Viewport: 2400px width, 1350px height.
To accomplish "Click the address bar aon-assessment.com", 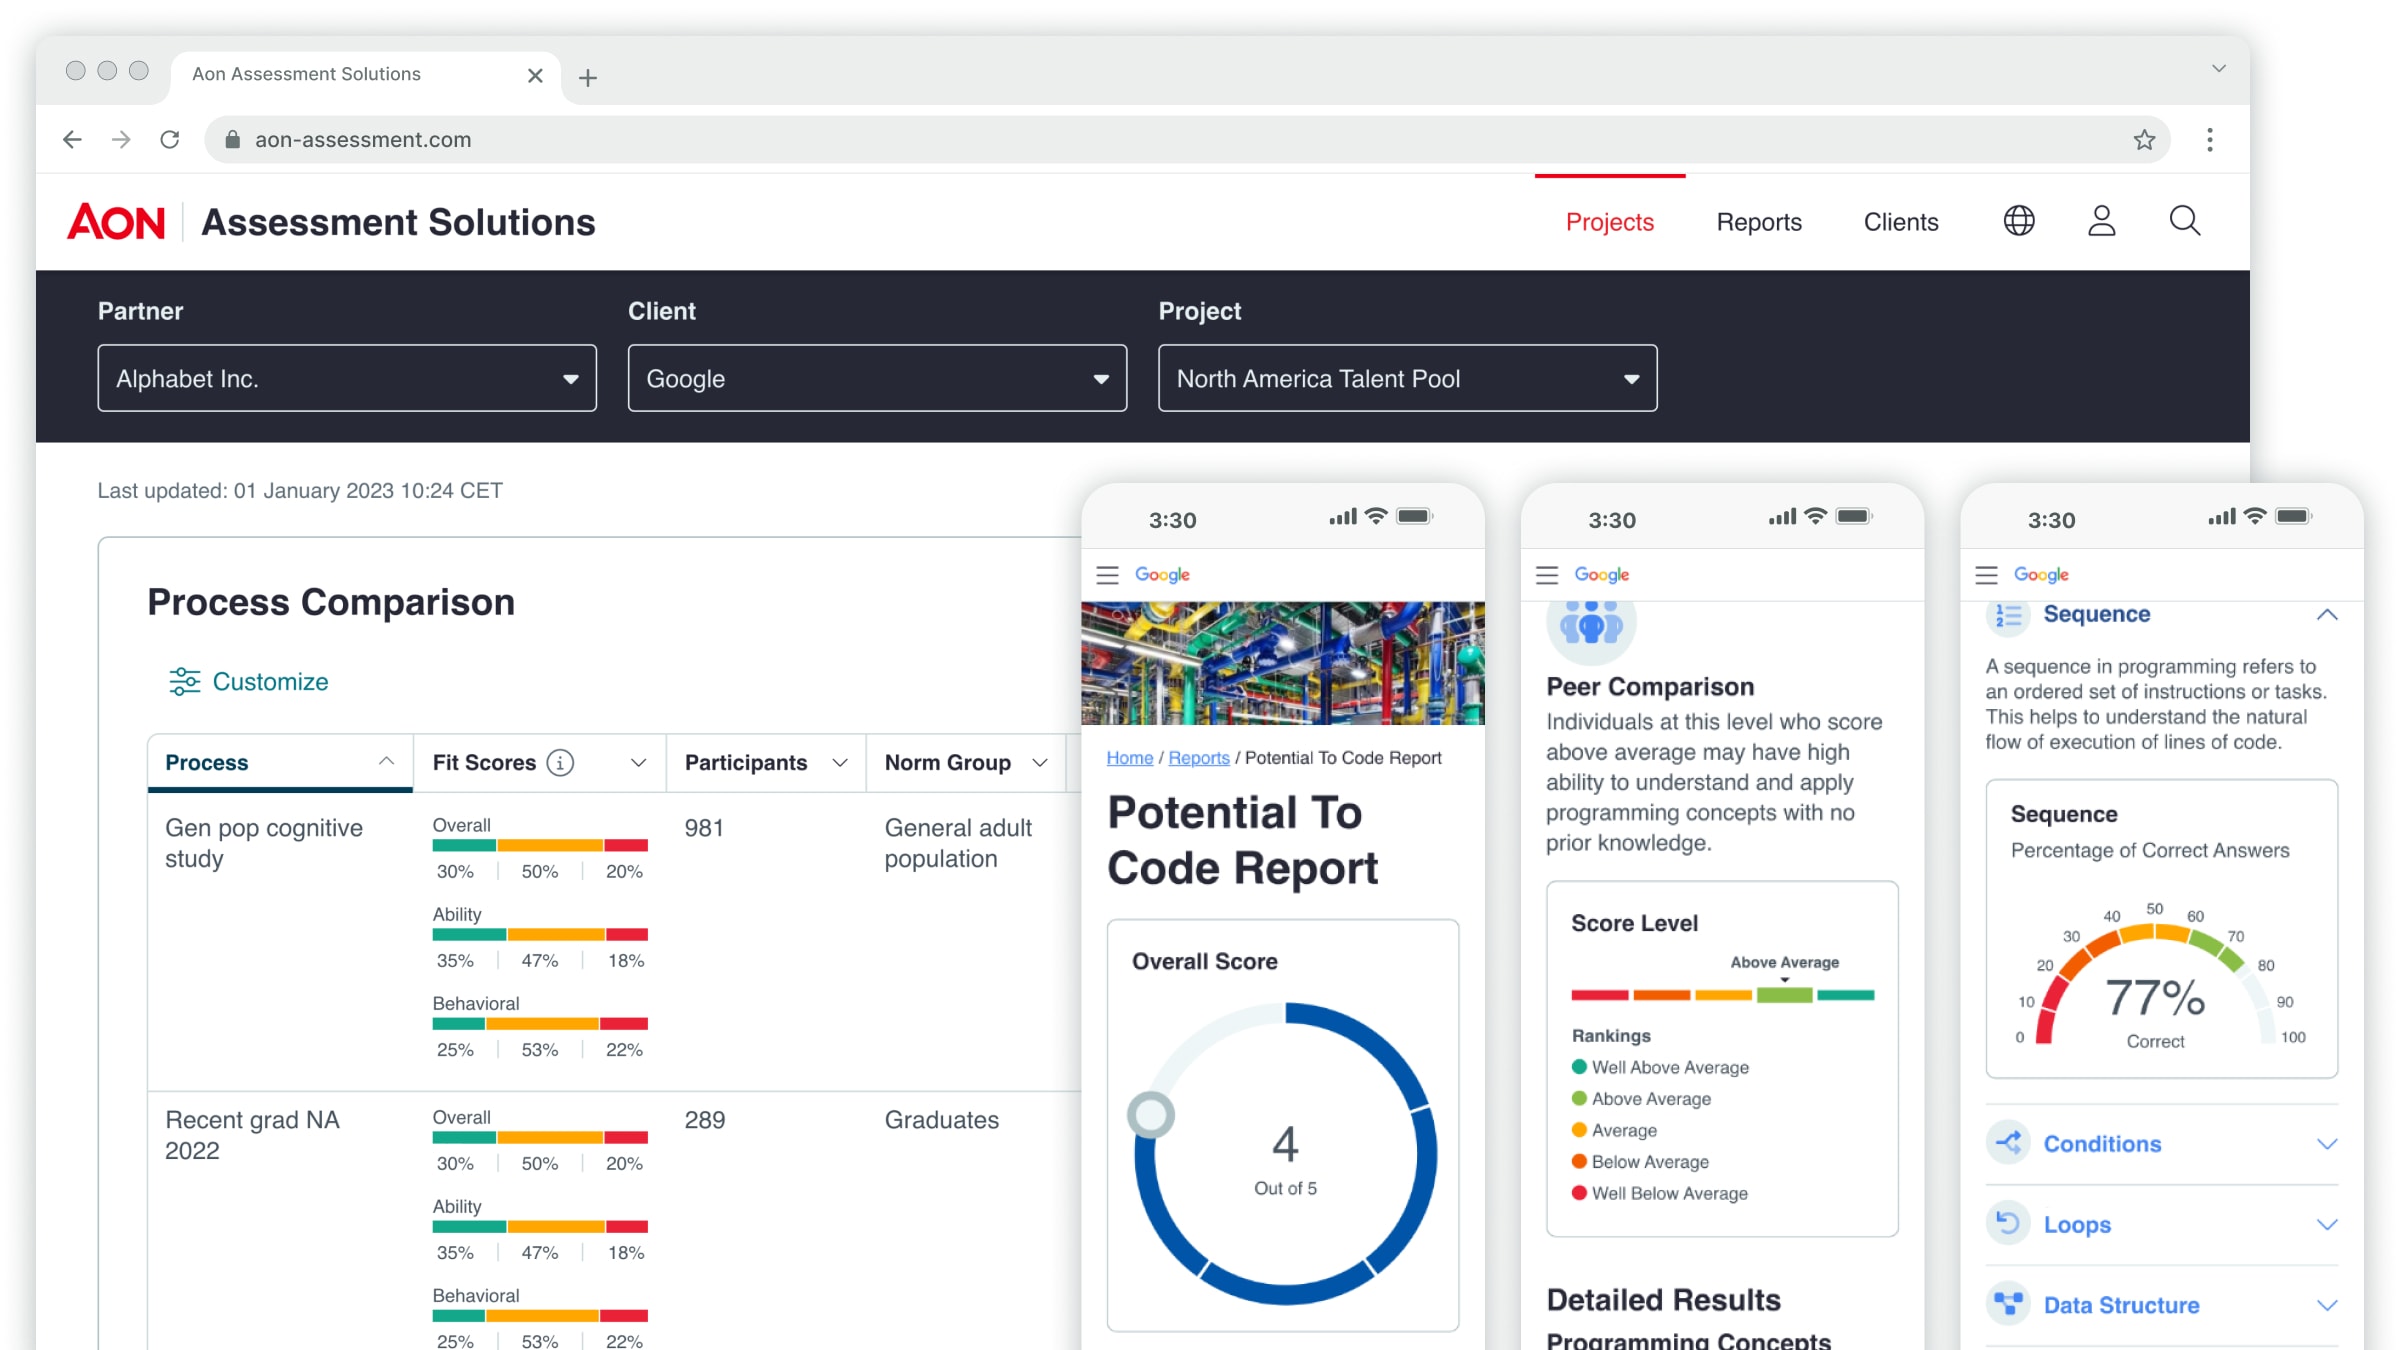I will point(1187,140).
